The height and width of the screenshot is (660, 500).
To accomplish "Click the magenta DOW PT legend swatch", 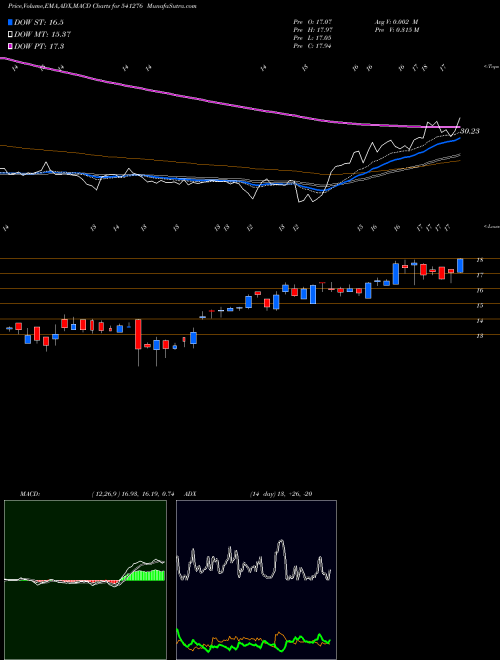I will coord(11,46).
